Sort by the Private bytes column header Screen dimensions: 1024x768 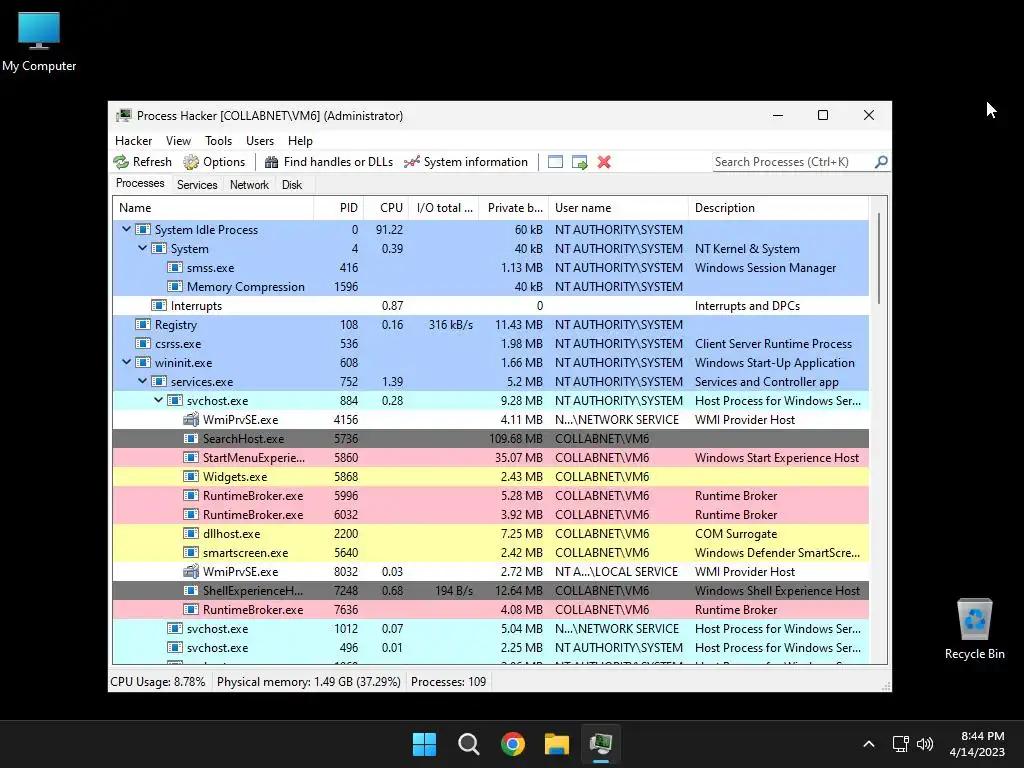pyautogui.click(x=514, y=208)
